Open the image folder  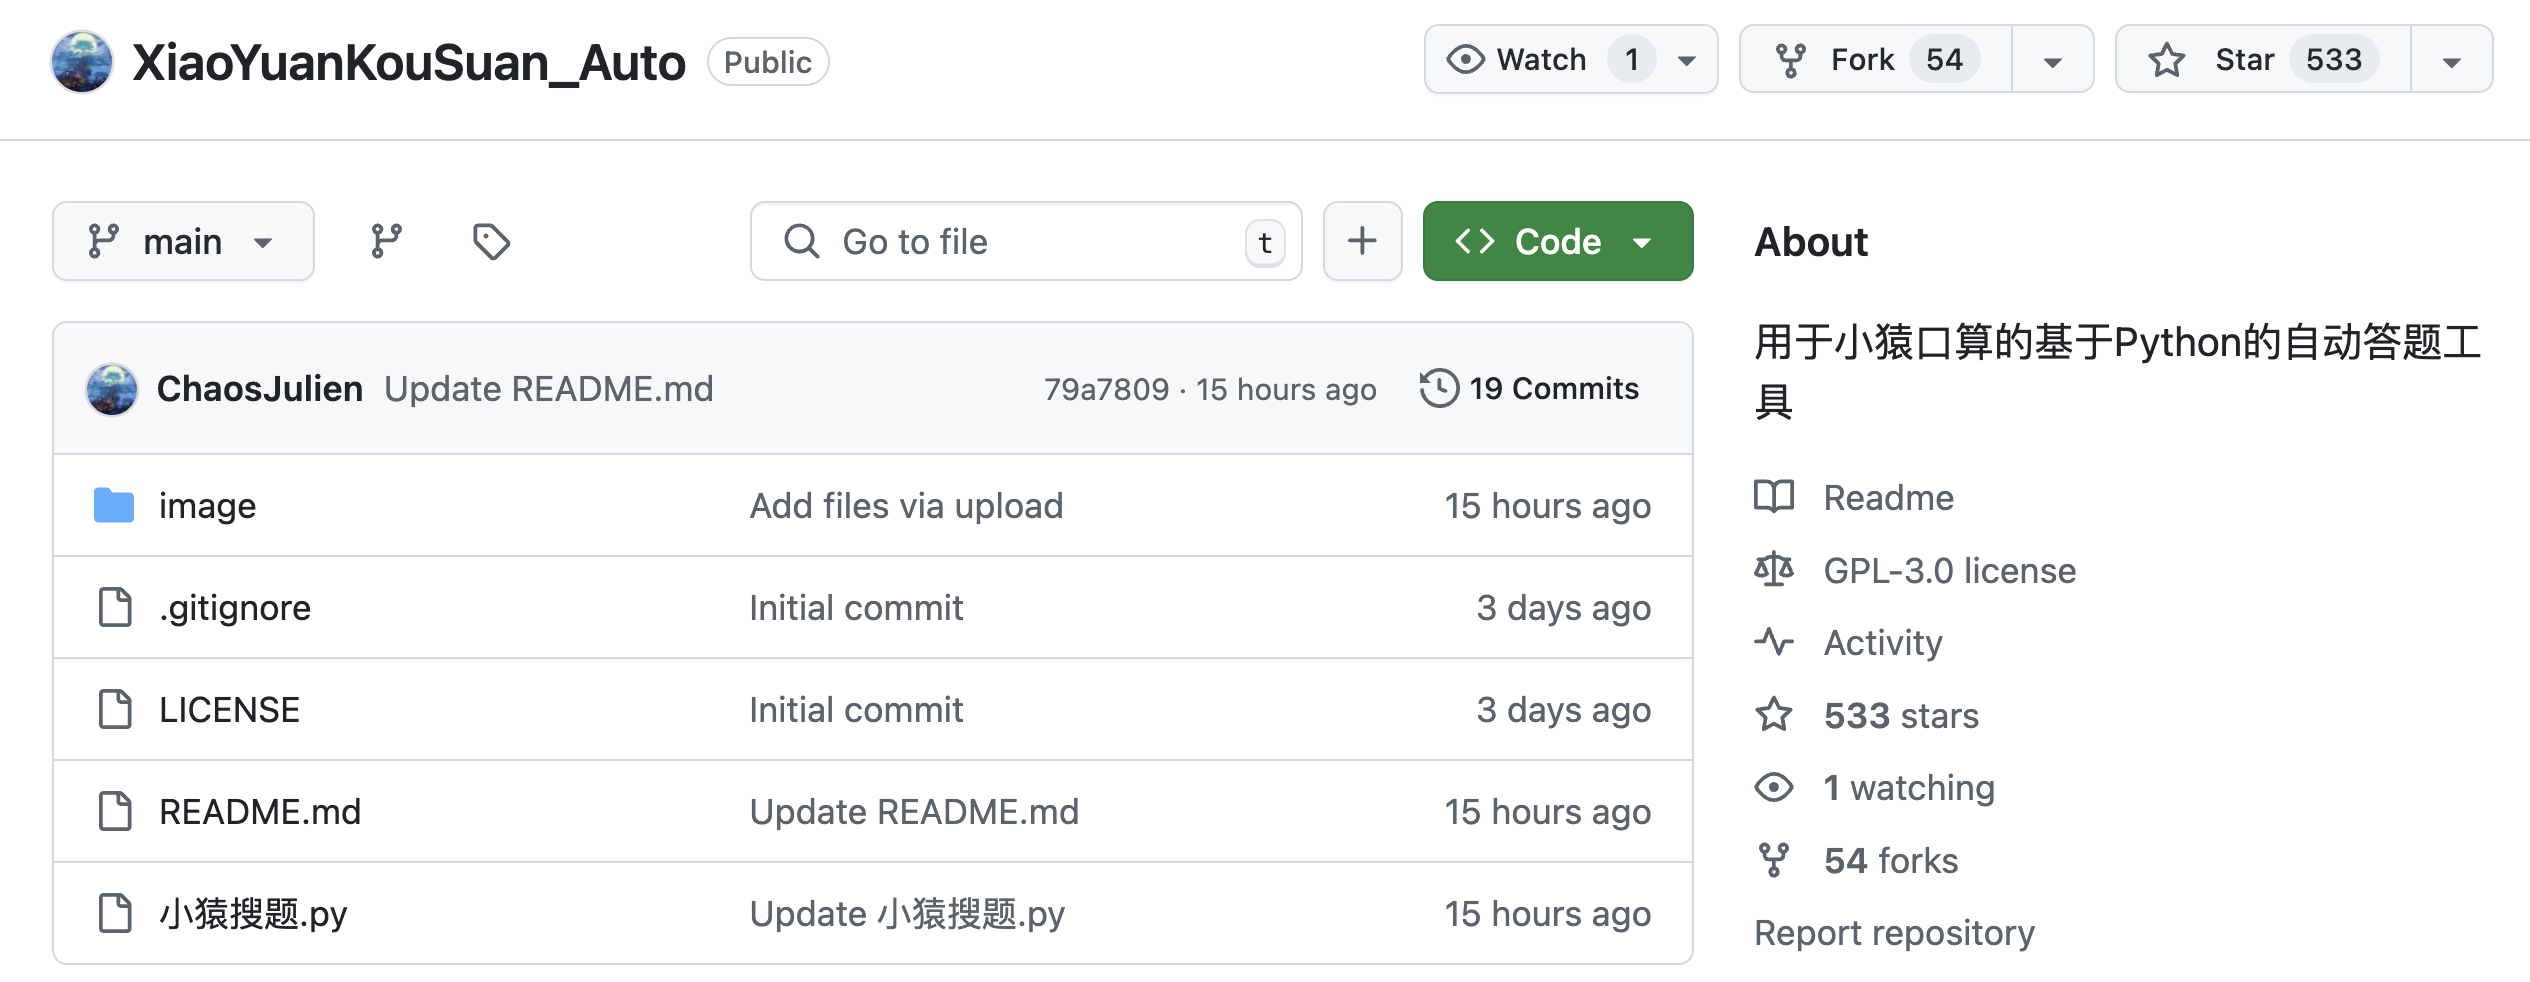[x=207, y=506]
